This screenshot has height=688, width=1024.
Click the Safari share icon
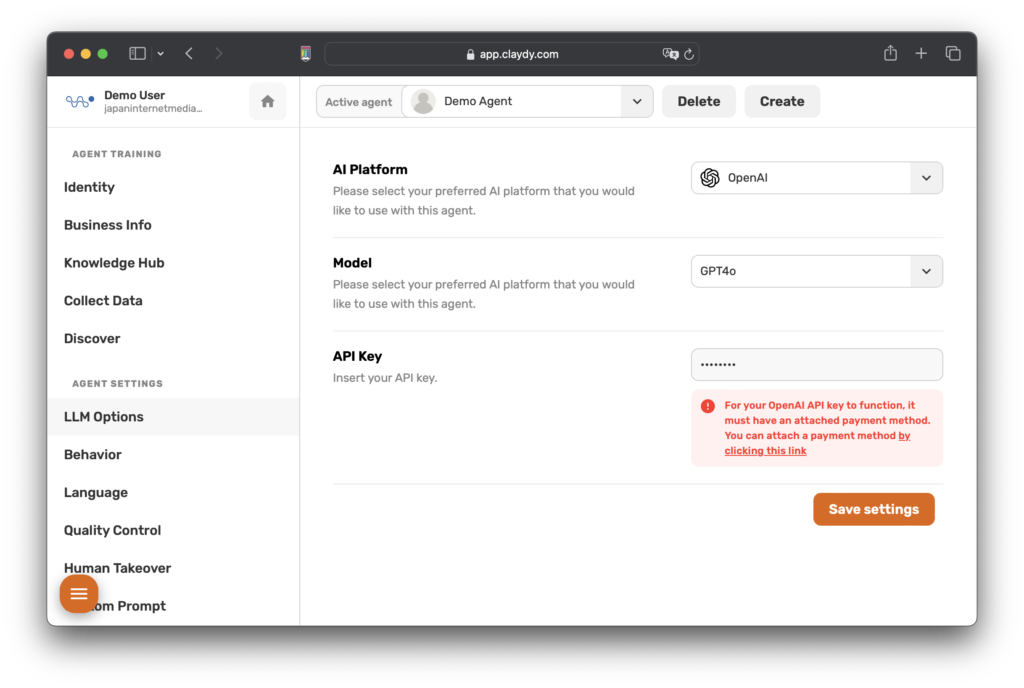coord(890,54)
